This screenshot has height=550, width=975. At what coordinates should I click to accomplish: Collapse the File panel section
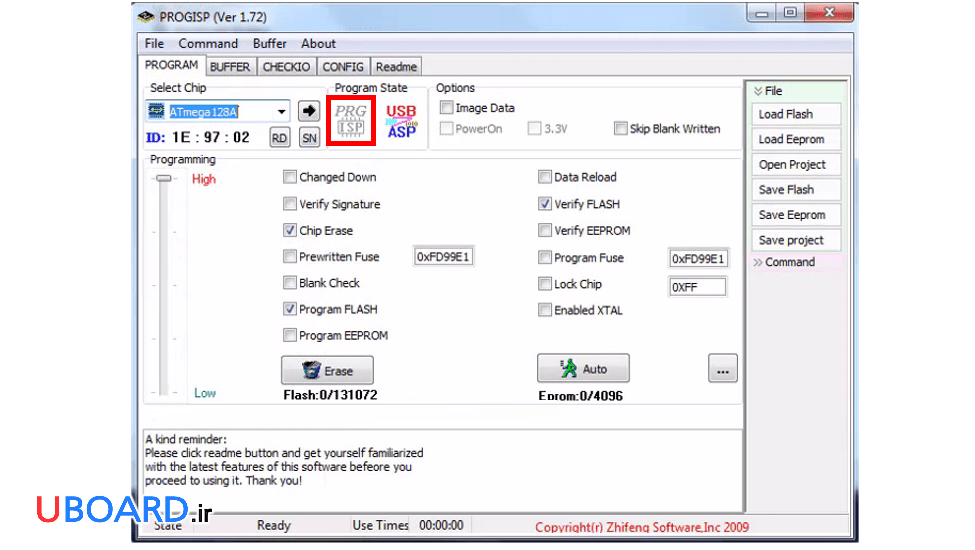(758, 91)
